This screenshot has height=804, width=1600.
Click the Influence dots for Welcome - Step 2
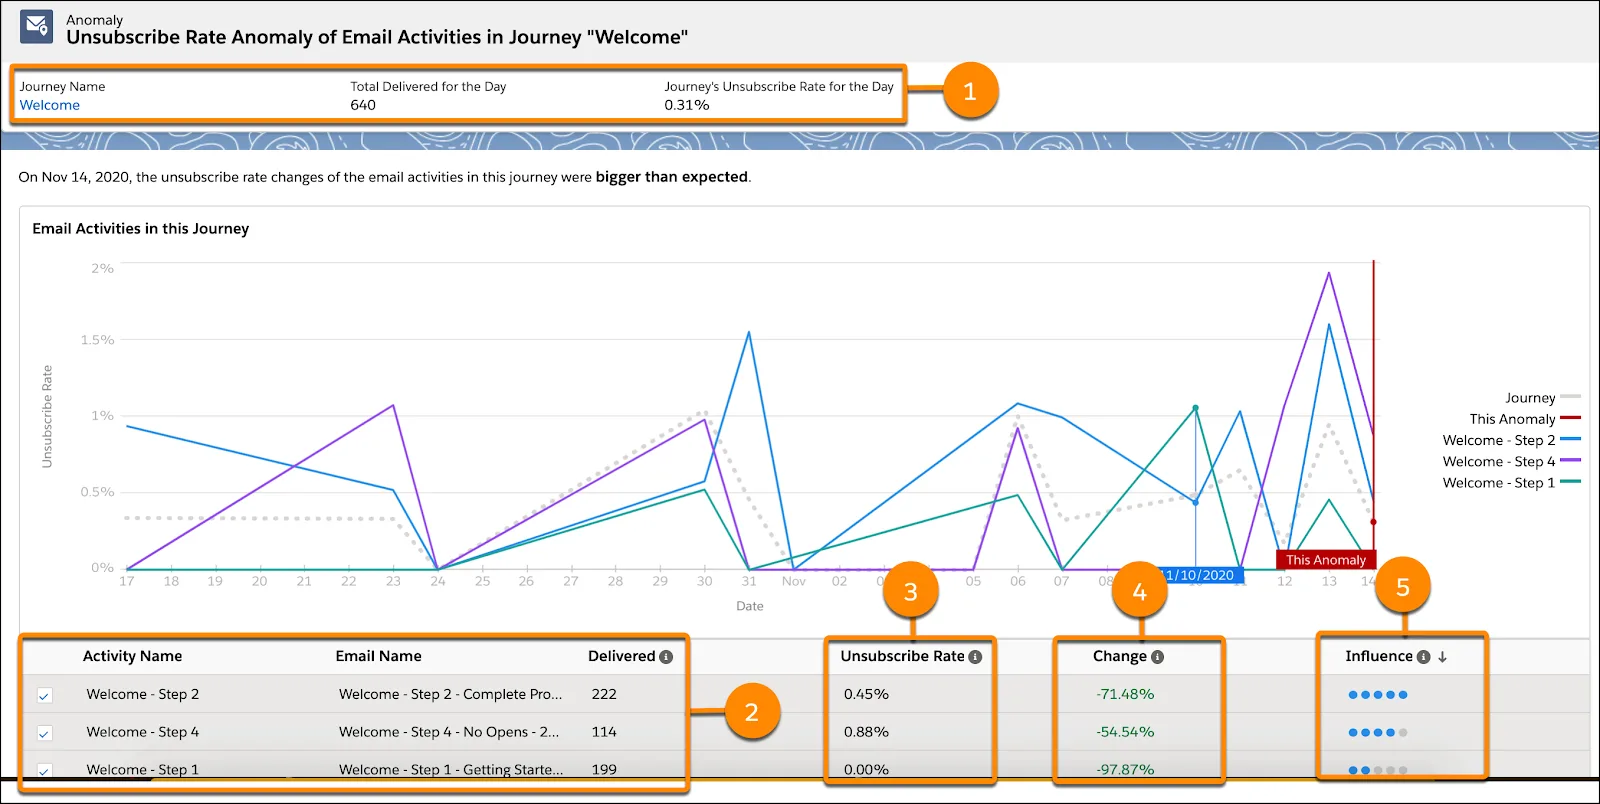(x=1378, y=695)
